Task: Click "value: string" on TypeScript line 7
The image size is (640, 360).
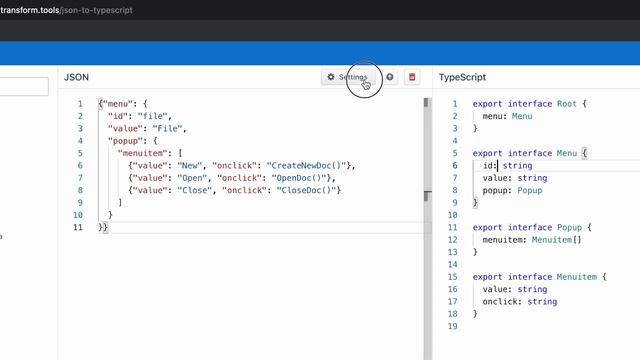Action: click(515, 178)
